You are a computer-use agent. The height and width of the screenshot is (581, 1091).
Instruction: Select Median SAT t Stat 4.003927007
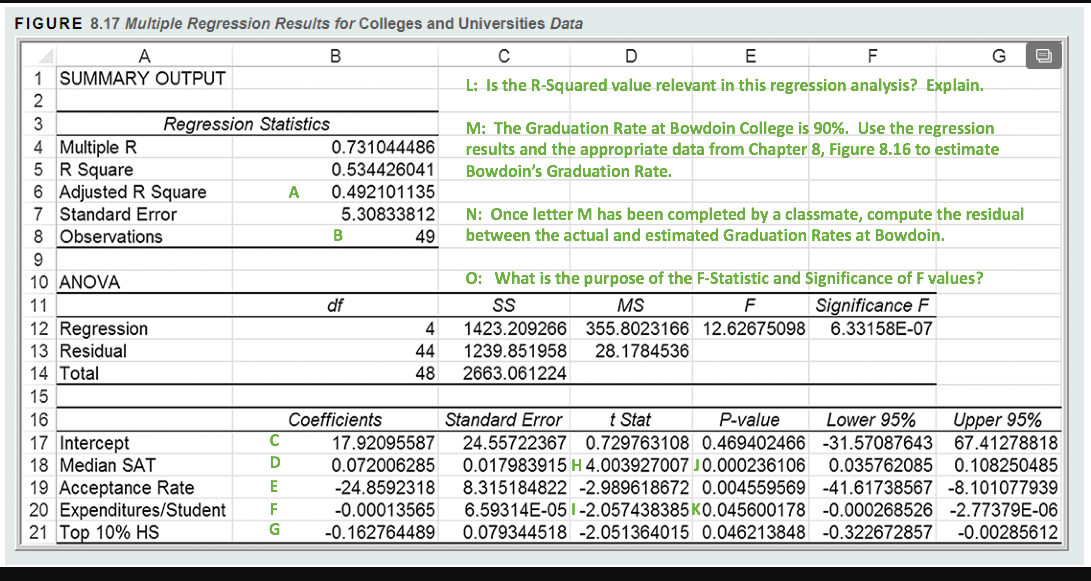tap(638, 465)
